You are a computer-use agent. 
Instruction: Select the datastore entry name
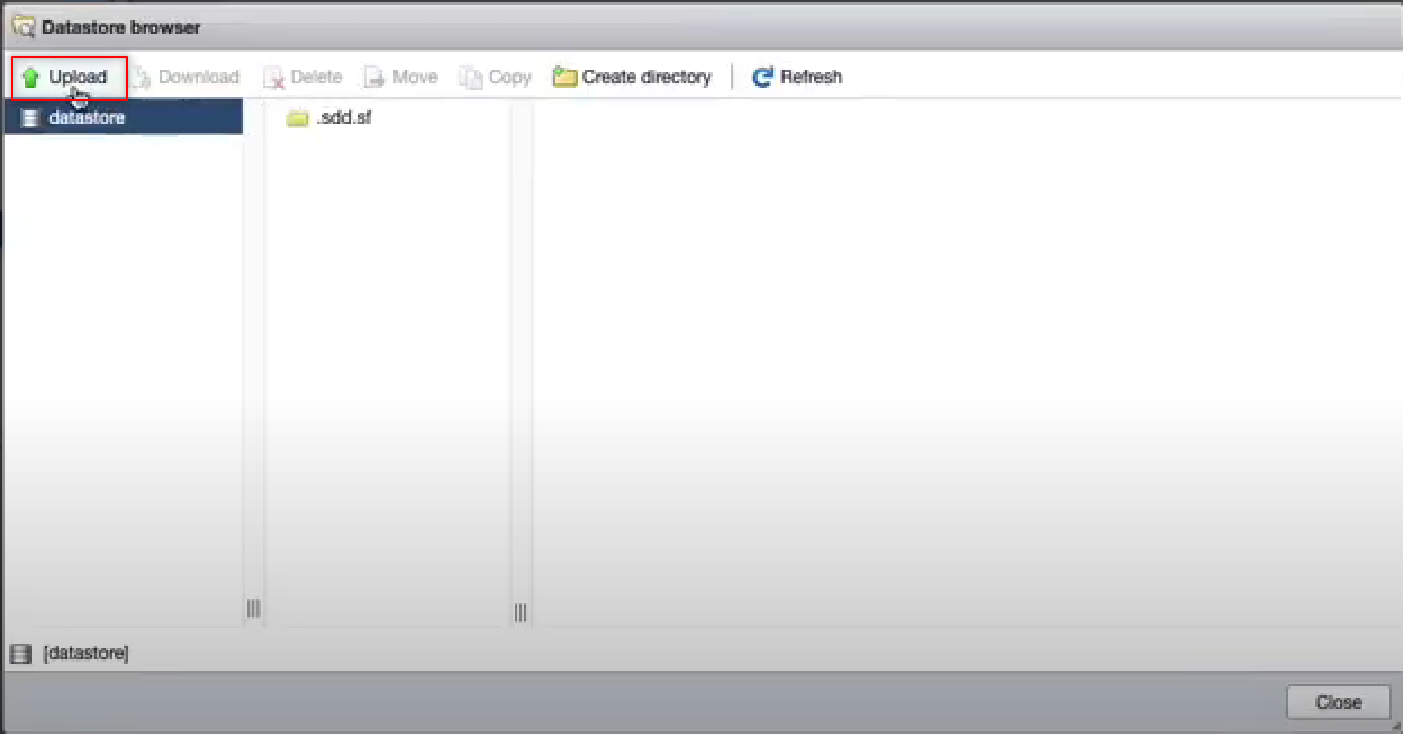tap(87, 118)
